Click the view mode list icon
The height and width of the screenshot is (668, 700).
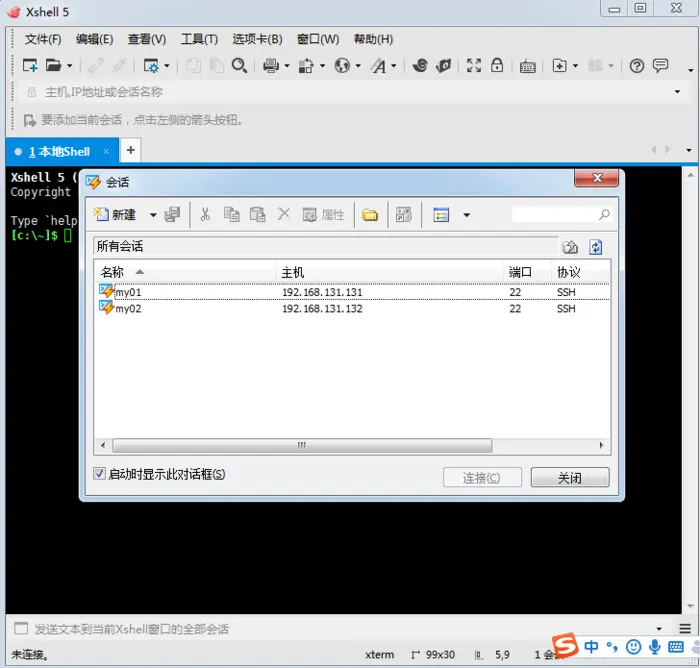pos(441,215)
